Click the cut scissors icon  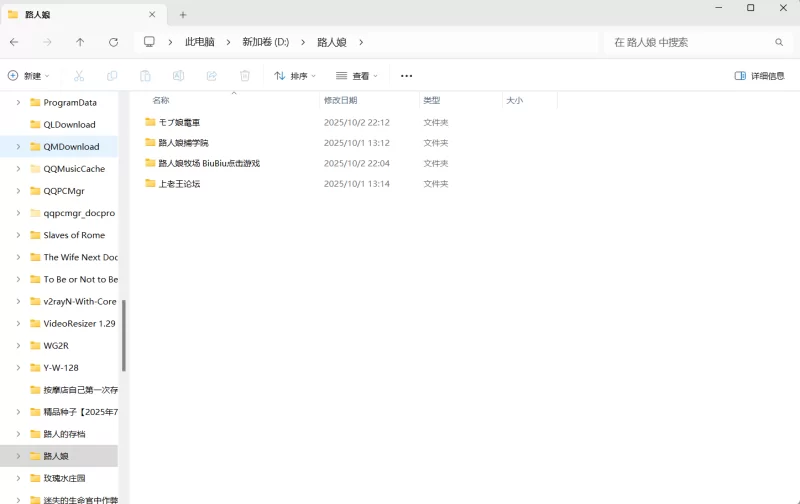pyautogui.click(x=79, y=76)
